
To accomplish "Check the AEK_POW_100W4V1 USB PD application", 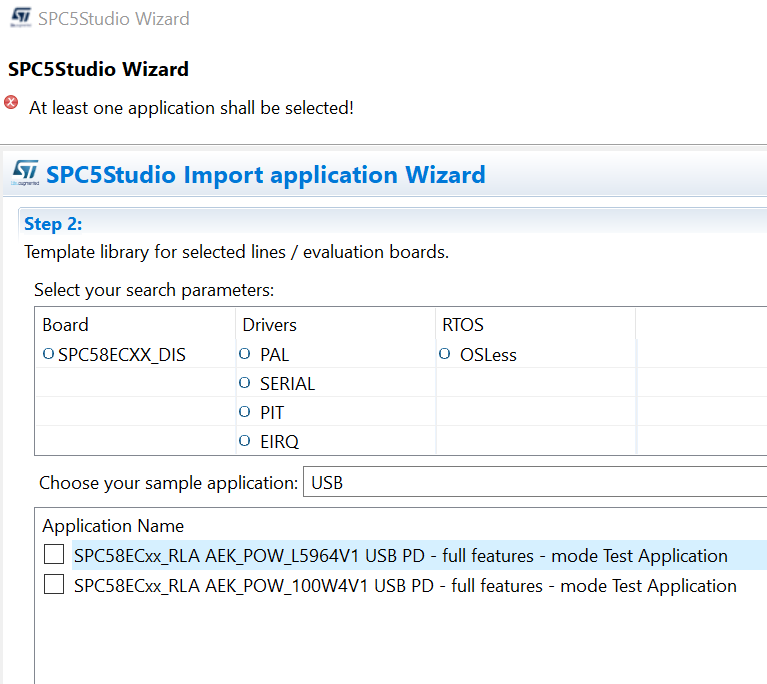I will pos(54,585).
